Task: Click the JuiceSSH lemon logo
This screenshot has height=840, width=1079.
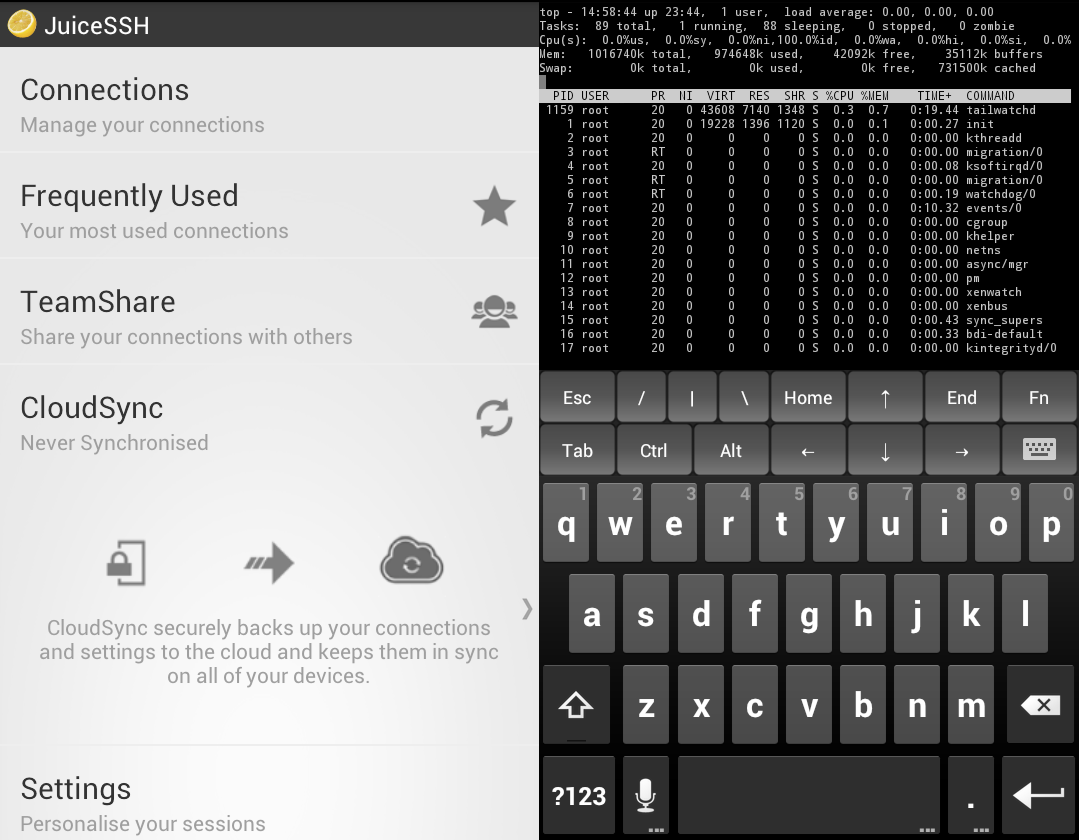Action: click(x=22, y=23)
